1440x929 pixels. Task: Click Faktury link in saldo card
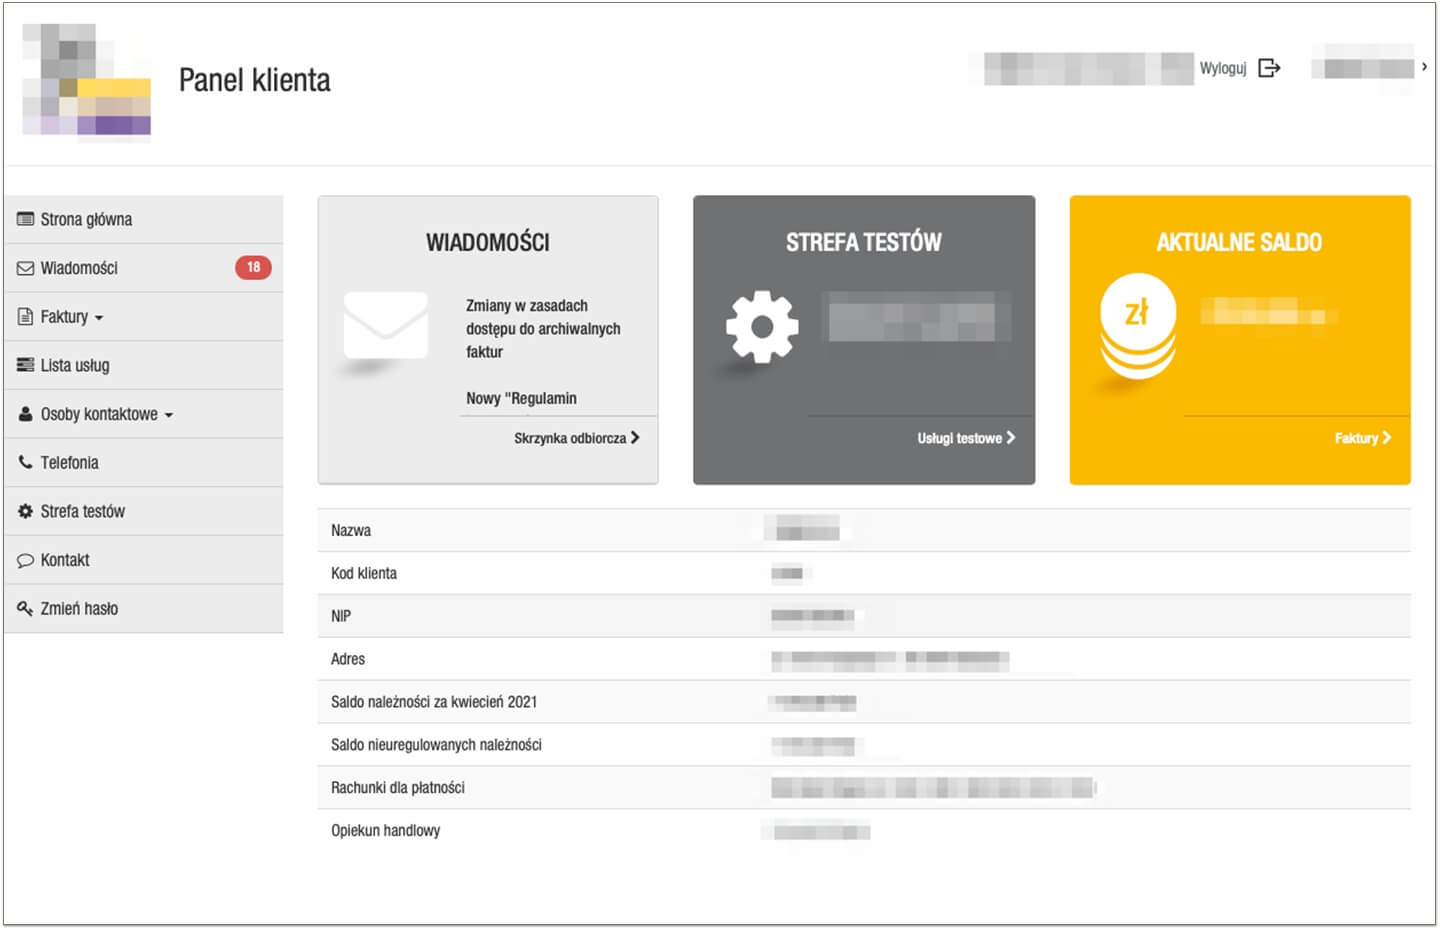click(x=1356, y=438)
